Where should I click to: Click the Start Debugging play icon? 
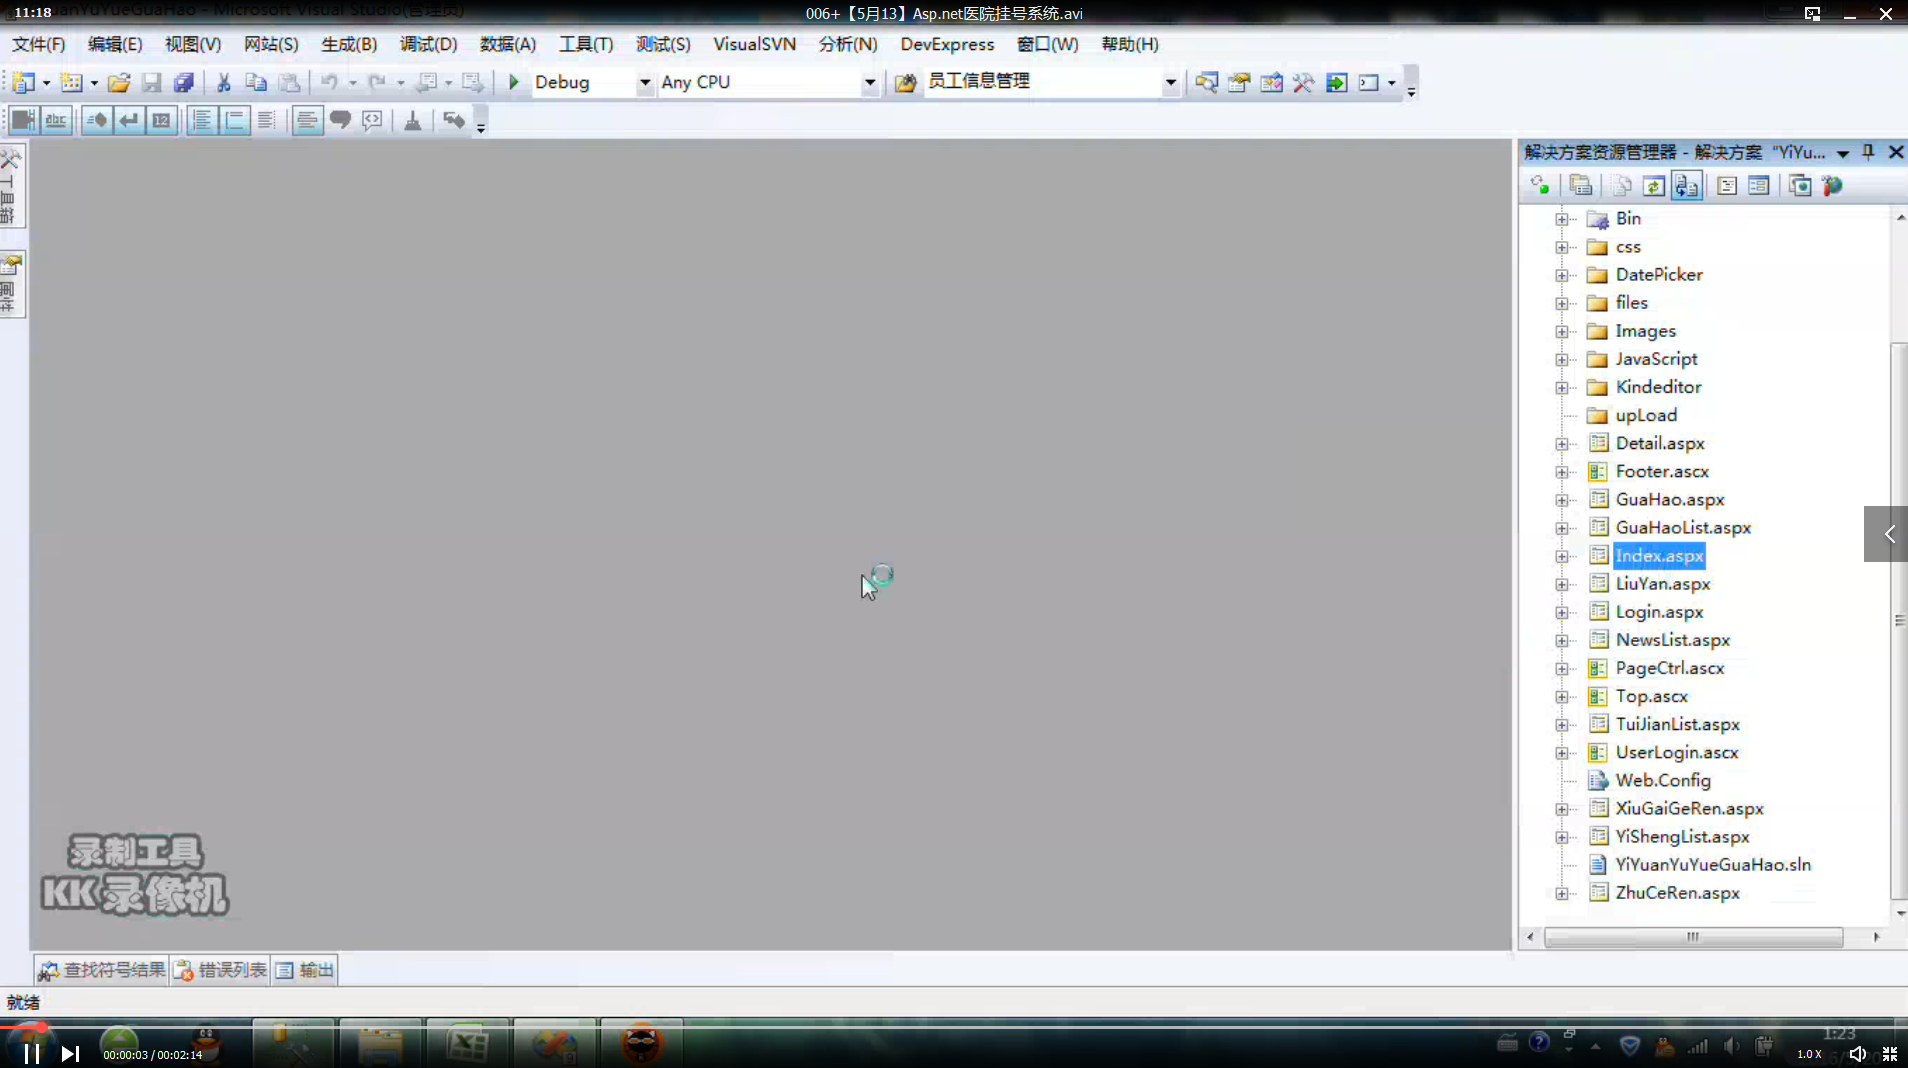(x=513, y=82)
